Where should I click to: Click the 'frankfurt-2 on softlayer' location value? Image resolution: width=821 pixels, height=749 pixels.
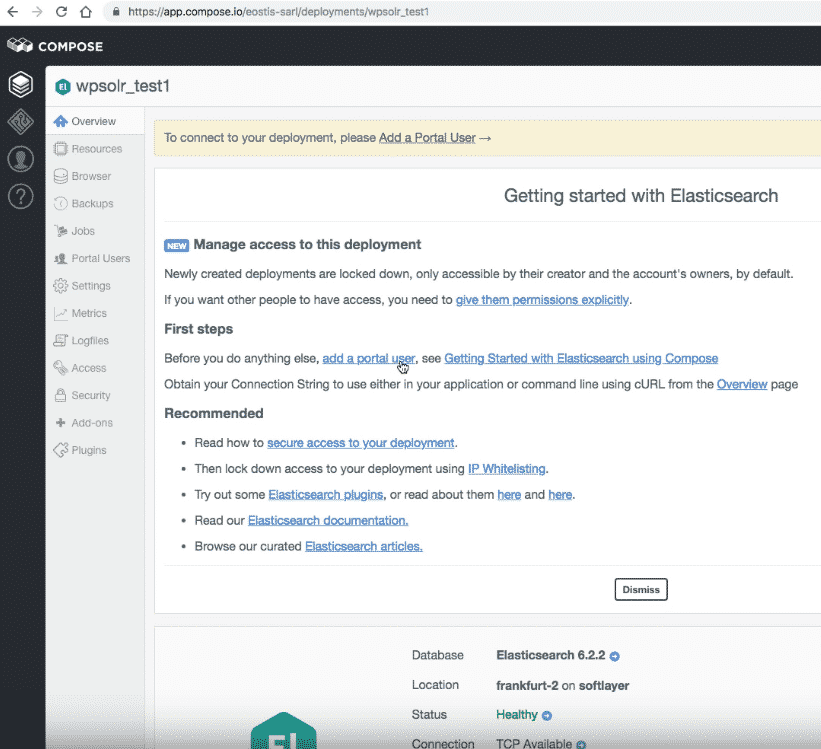[x=562, y=686]
